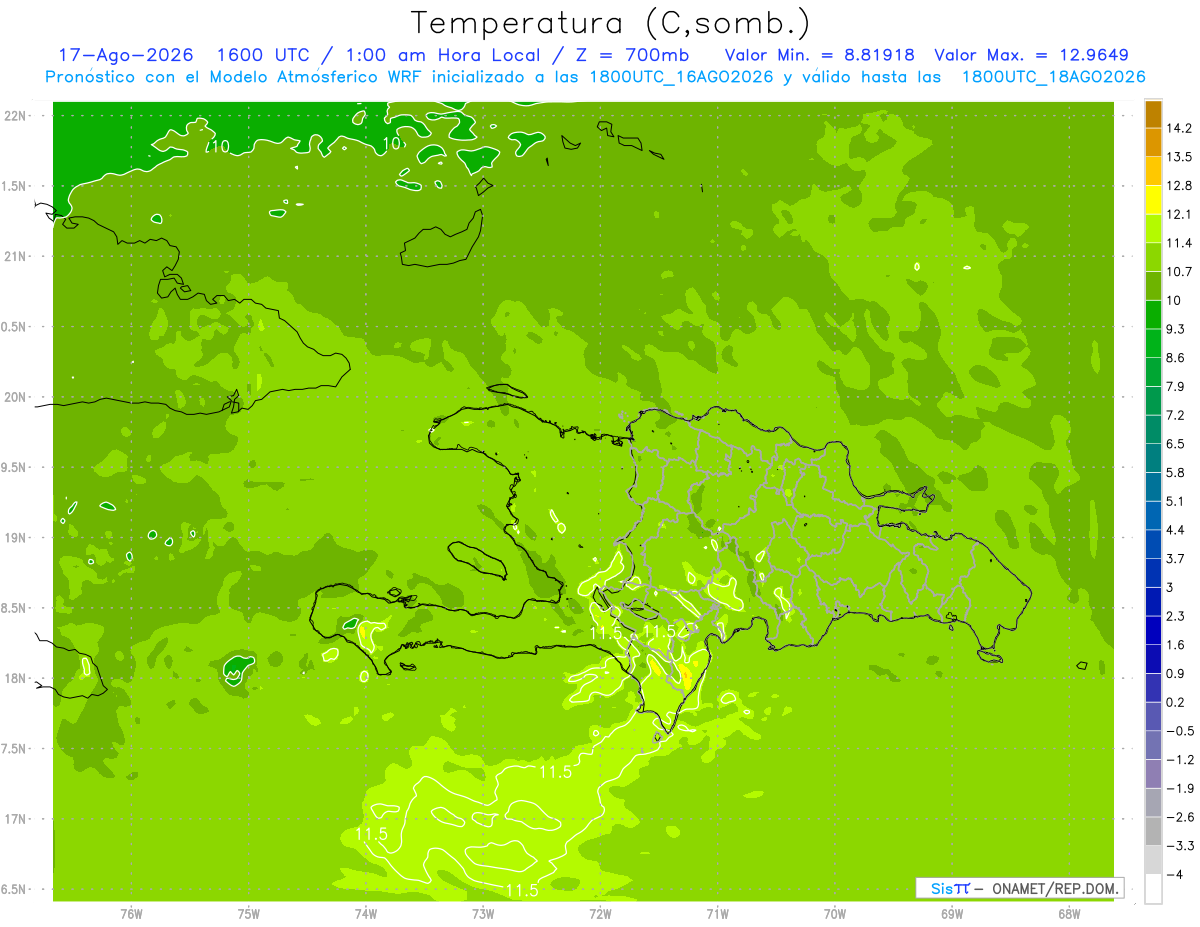Click the 17N latitude label
This screenshot has height=927, width=1200.
pos(17,819)
